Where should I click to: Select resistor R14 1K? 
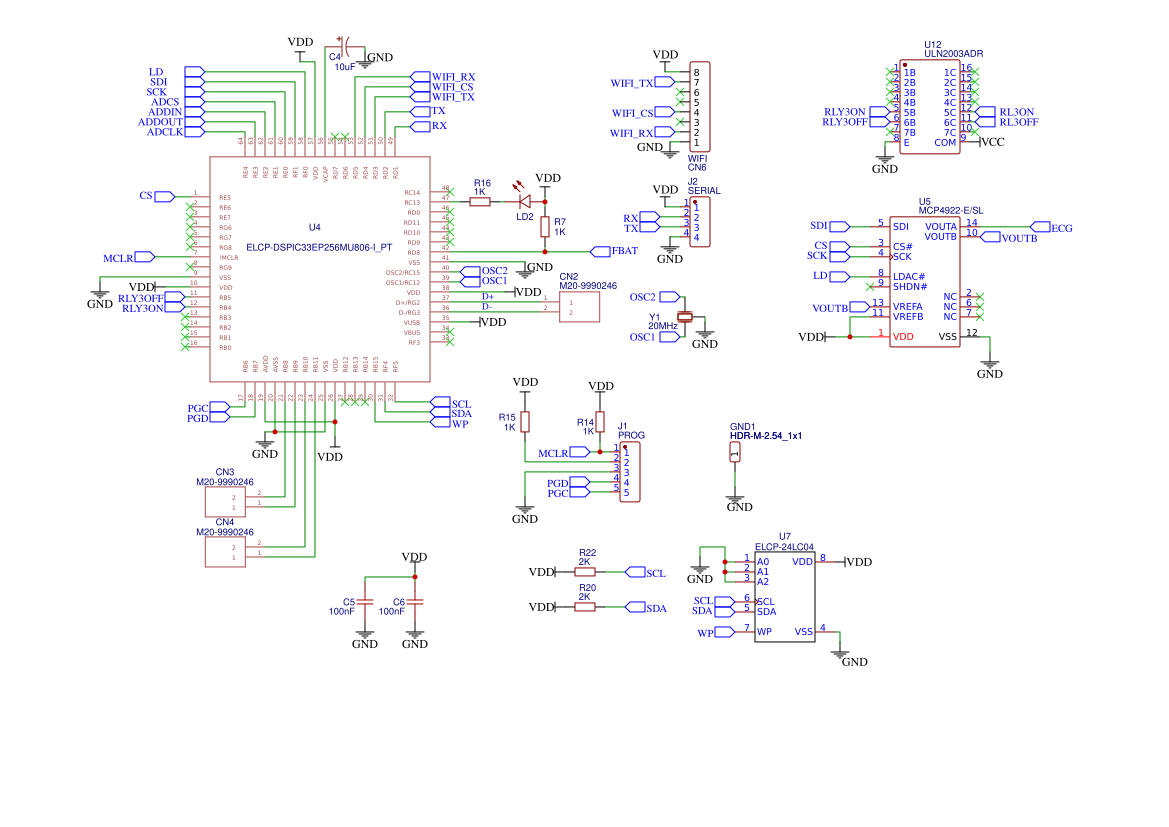[600, 422]
